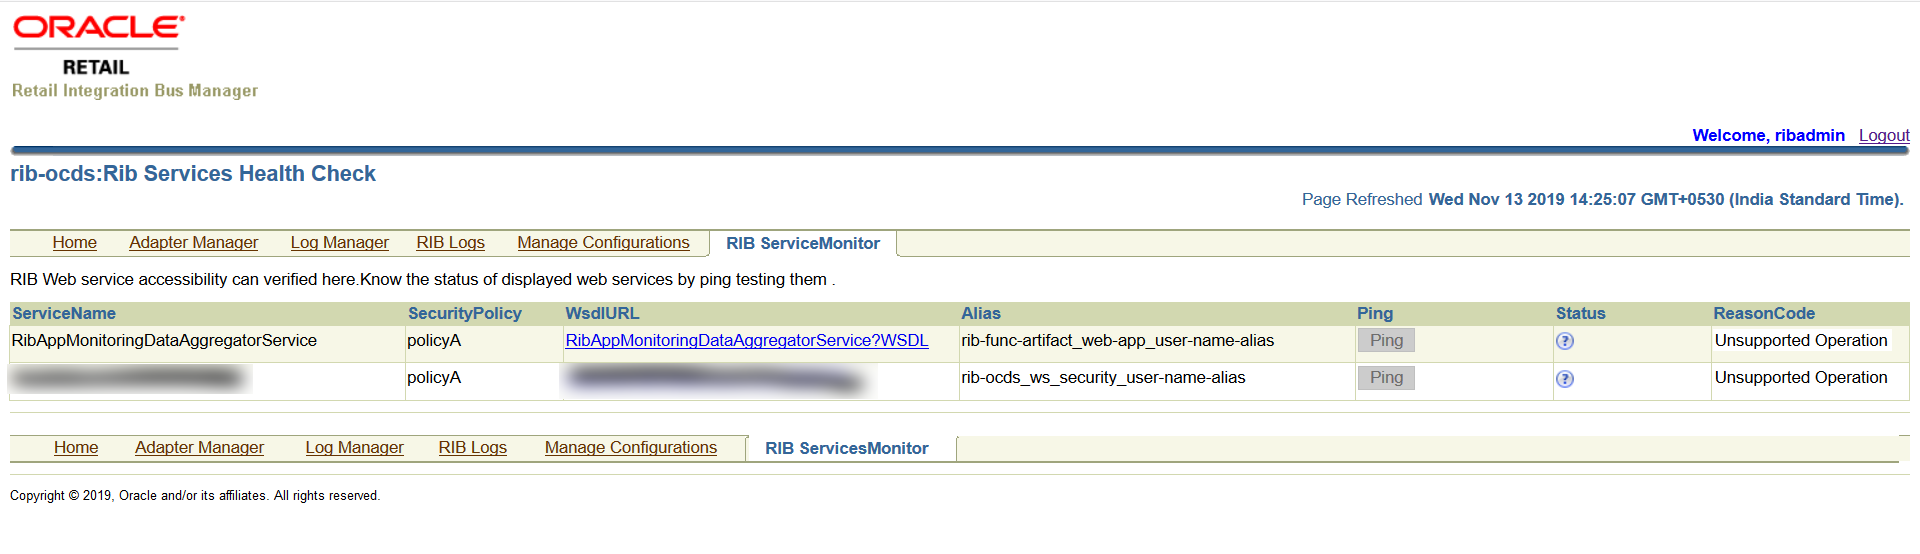This screenshot has height=554, width=1920.
Task: Ping the rib-ocds_ws_security_user-name-alias service
Action: [1386, 378]
